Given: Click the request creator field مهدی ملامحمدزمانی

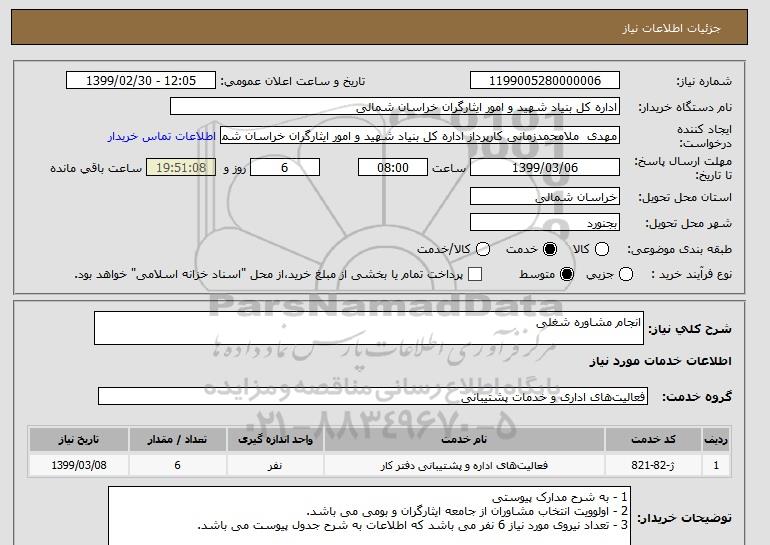Looking at the screenshot, I should click(x=420, y=136).
